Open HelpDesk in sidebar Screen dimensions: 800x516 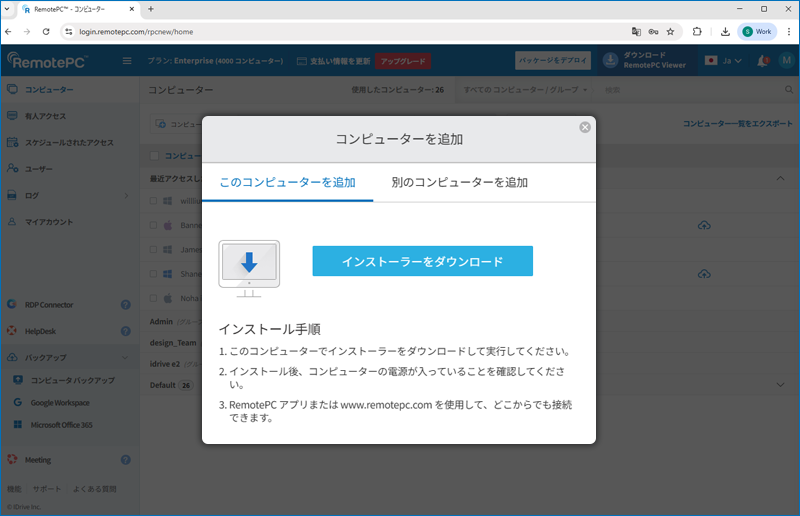point(40,331)
